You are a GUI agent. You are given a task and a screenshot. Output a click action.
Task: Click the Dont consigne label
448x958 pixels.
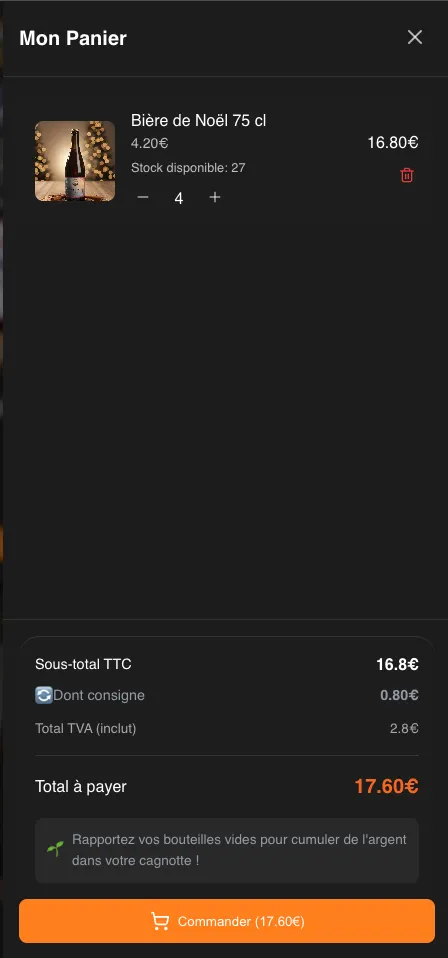[x=99, y=695]
